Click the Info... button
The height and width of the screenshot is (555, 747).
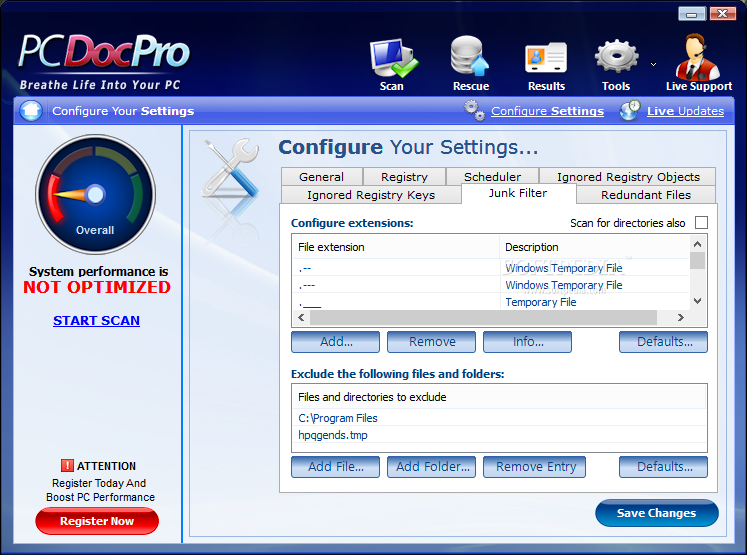point(527,342)
